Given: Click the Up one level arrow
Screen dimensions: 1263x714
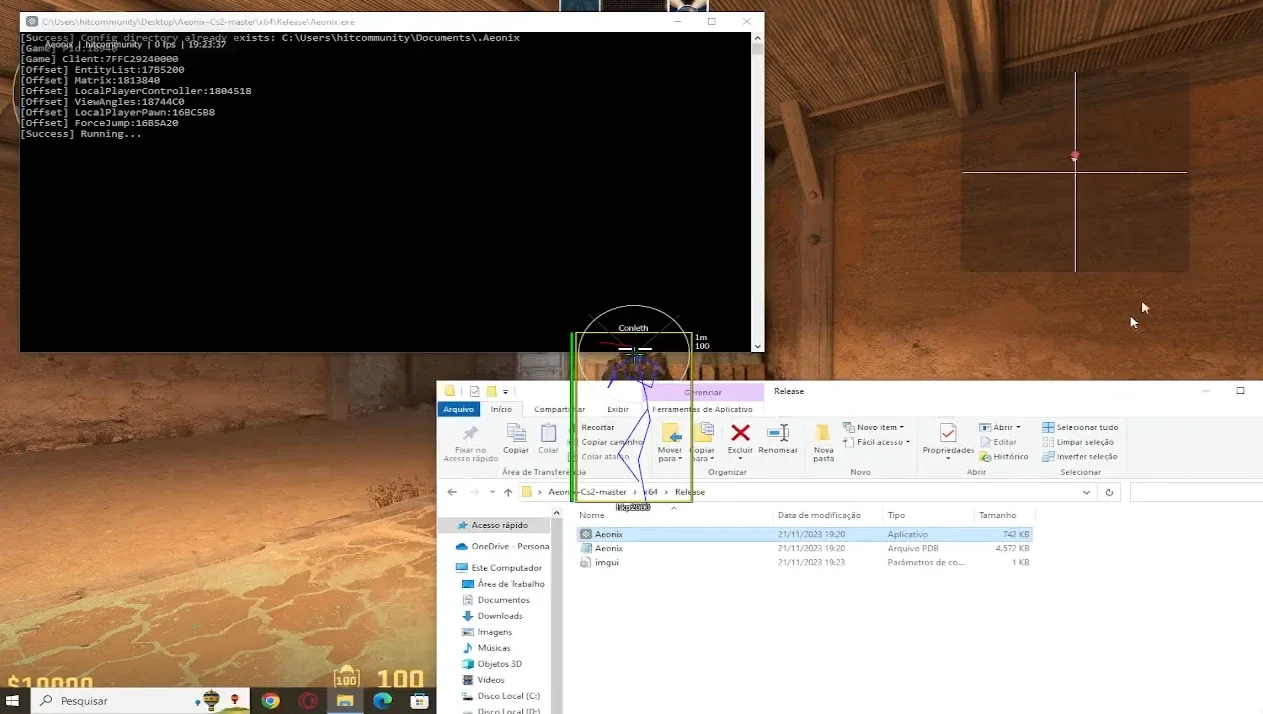Looking at the screenshot, I should tap(508, 492).
